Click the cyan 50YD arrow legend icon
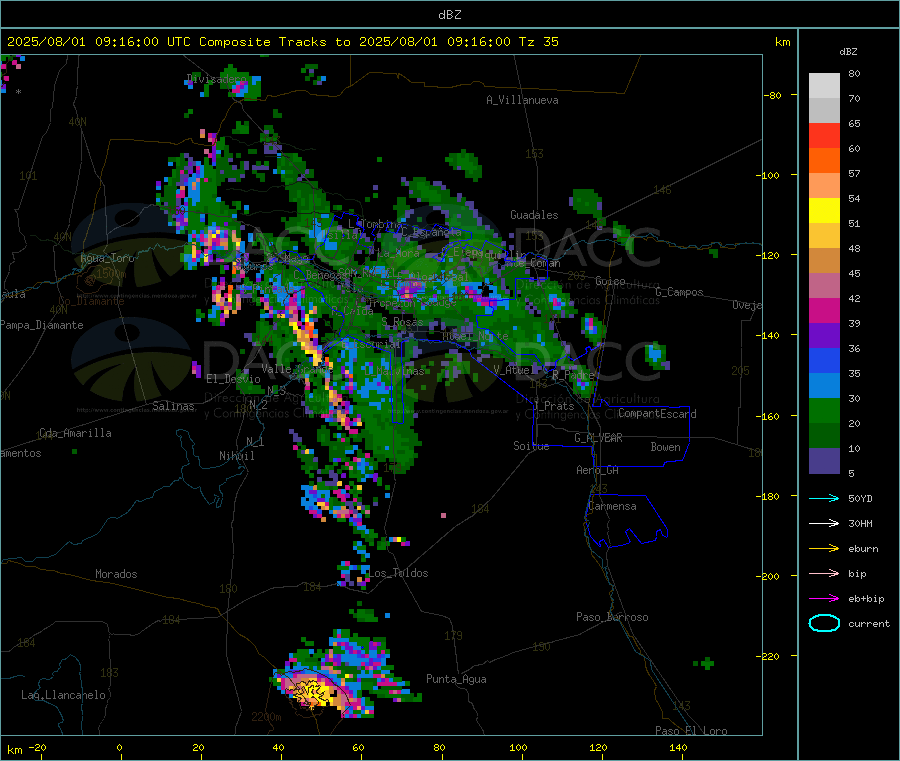This screenshot has height=761, width=900. 824,498
